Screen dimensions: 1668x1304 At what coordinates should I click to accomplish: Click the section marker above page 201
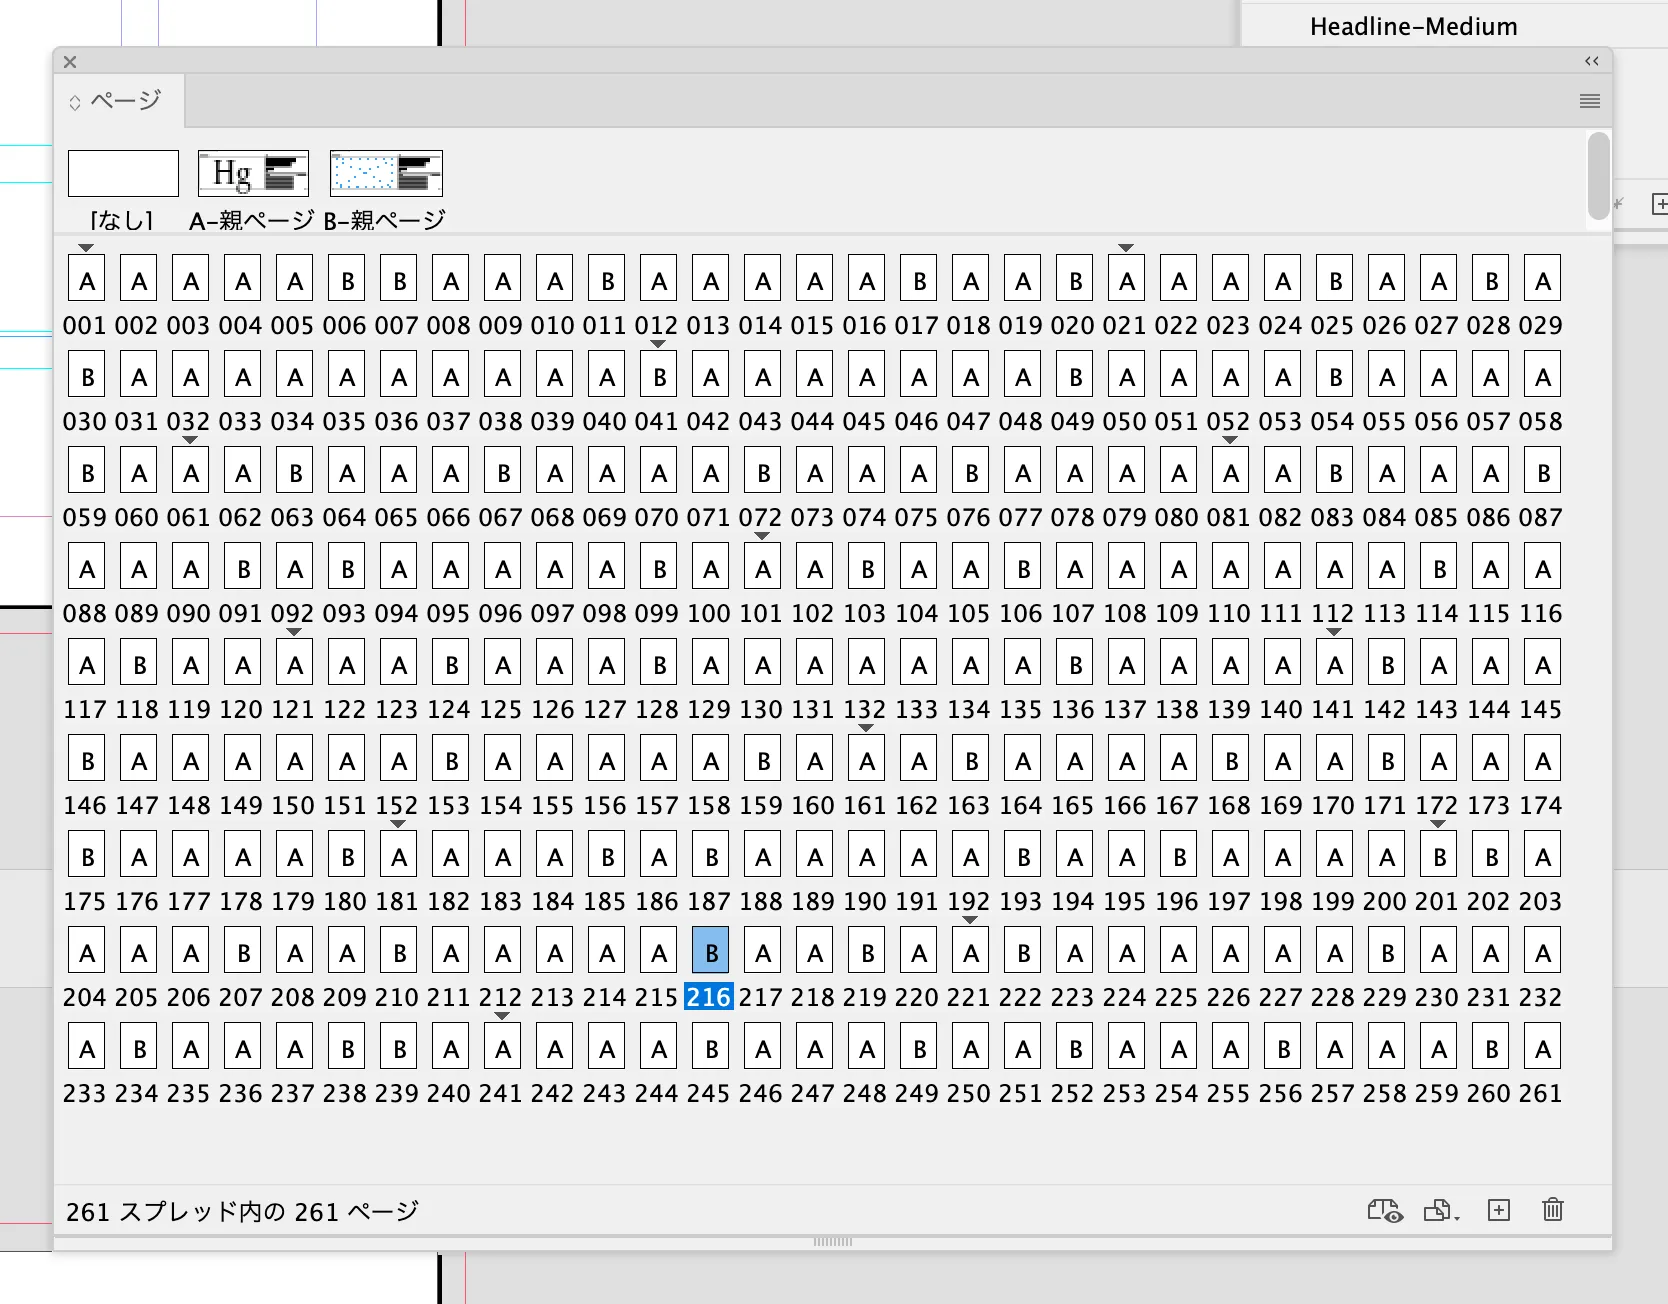pyautogui.click(x=1438, y=823)
